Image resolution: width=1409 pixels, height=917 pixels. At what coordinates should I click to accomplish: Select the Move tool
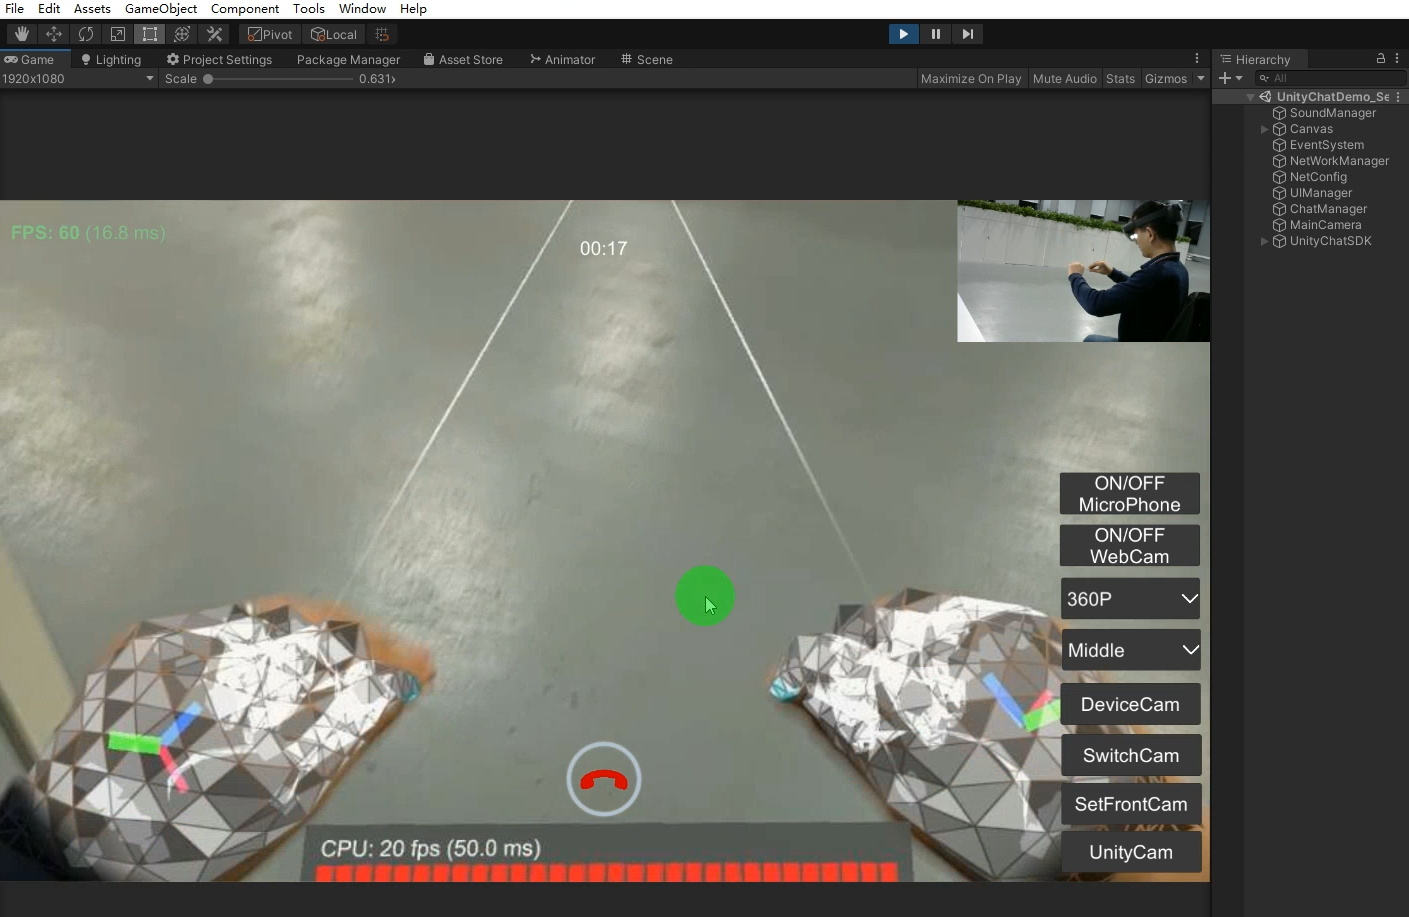click(x=54, y=34)
